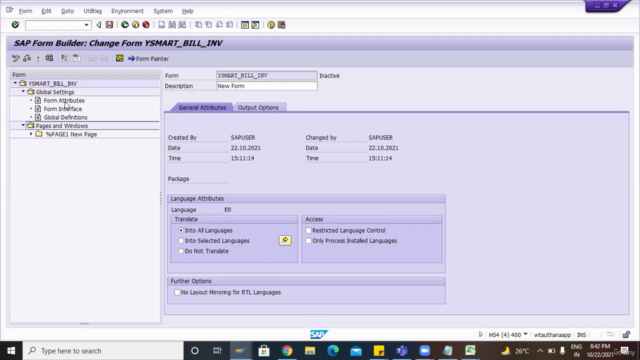Screen dimensions: 640x360
Task: Open the Utilities menu
Action: [x=93, y=11]
